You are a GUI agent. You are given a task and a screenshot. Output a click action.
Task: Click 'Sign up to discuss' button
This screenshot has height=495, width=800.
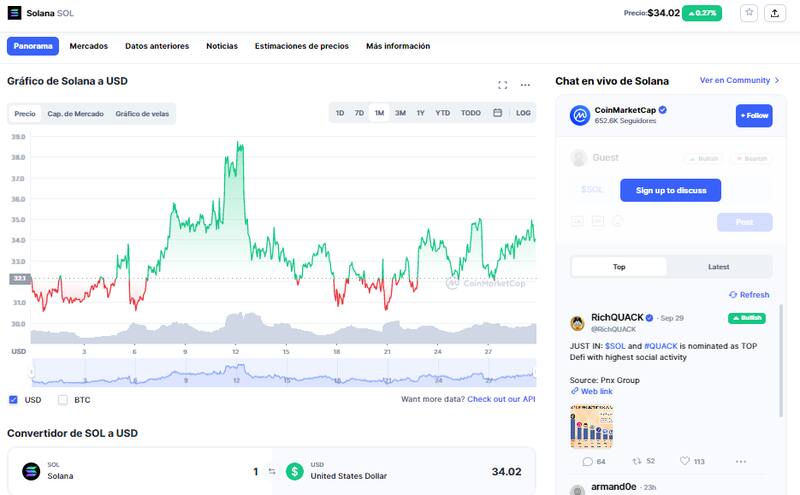[670, 190]
